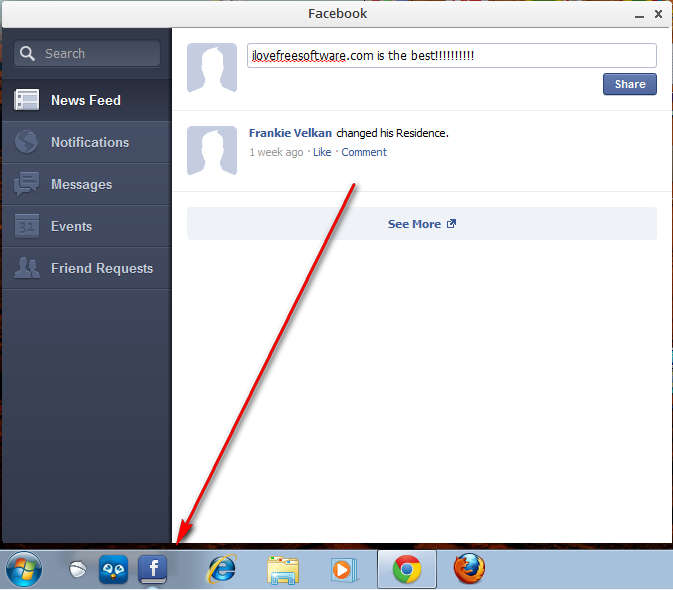Open Messages tab

coord(87,184)
